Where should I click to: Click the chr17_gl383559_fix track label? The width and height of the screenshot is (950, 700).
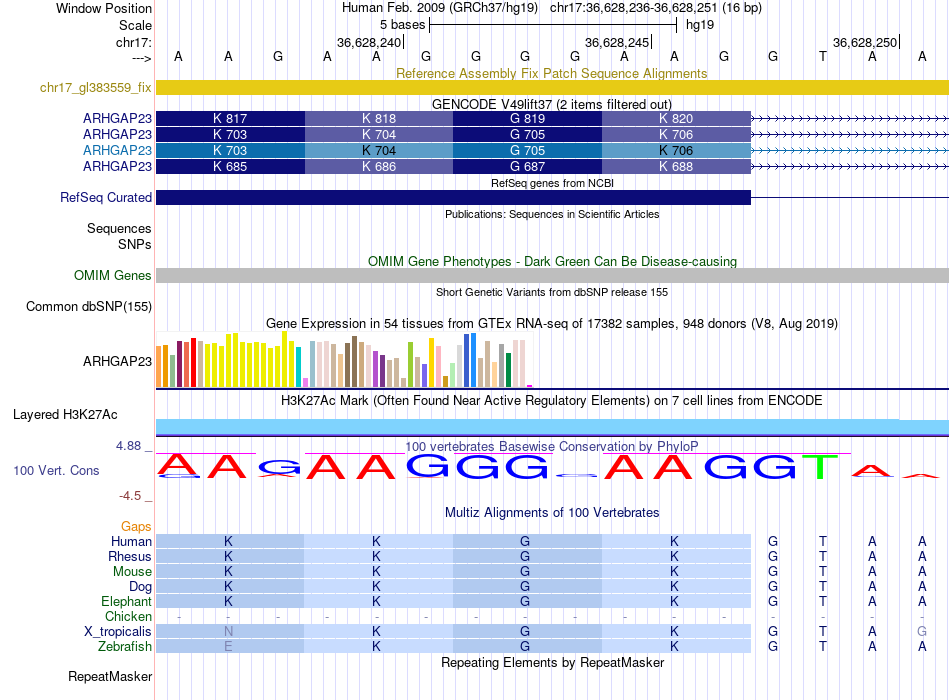(x=95, y=87)
